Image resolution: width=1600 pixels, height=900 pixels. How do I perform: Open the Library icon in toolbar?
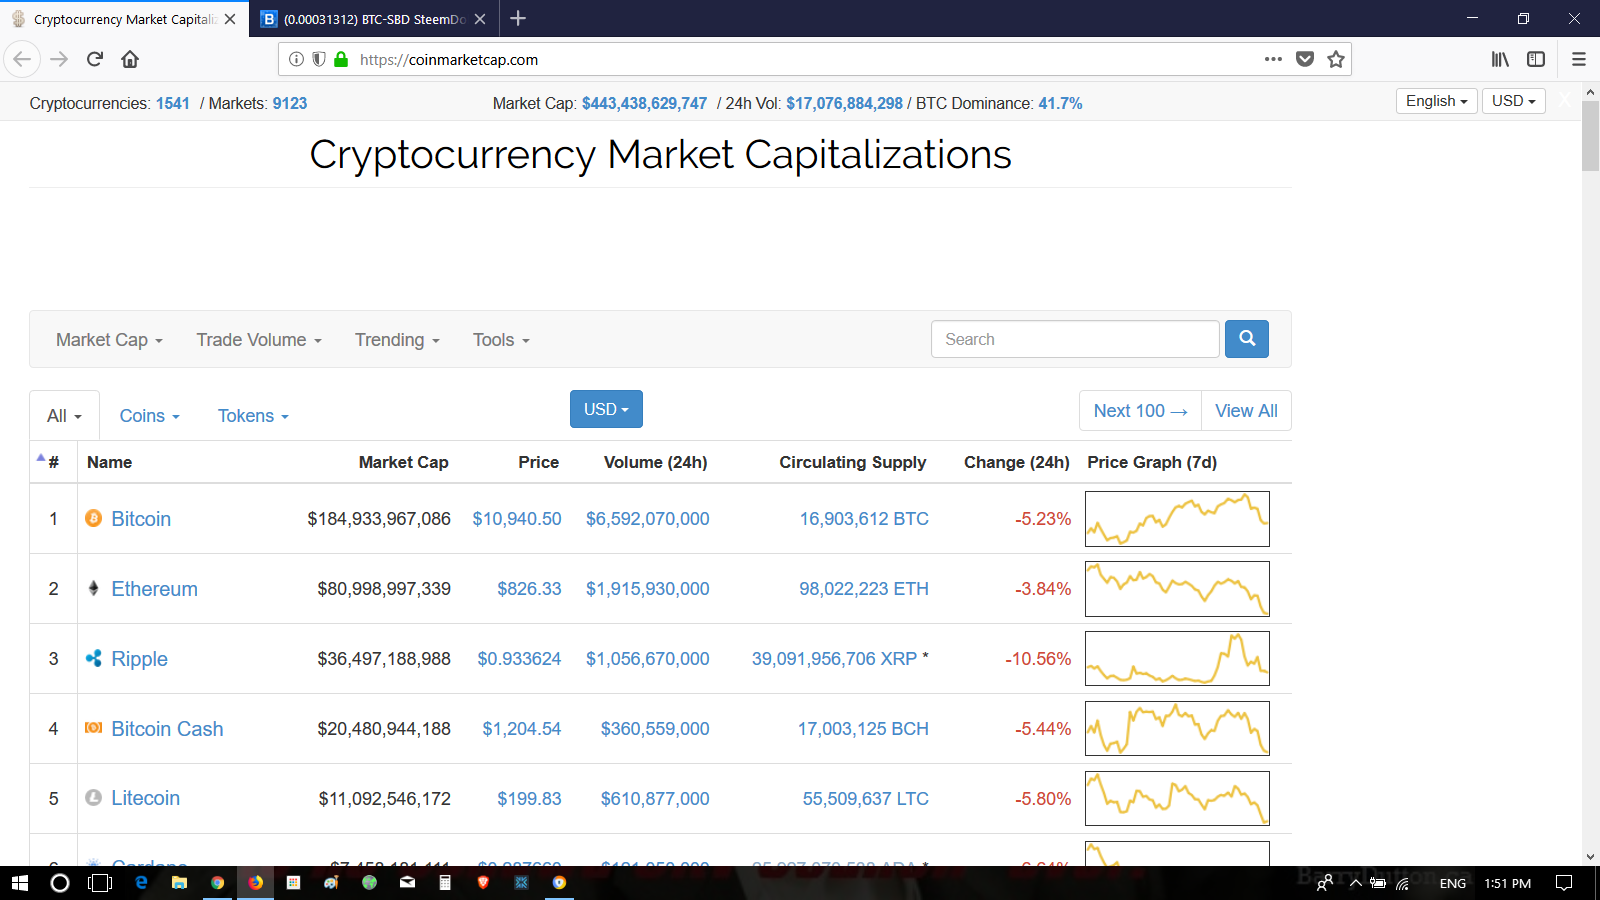click(x=1500, y=59)
